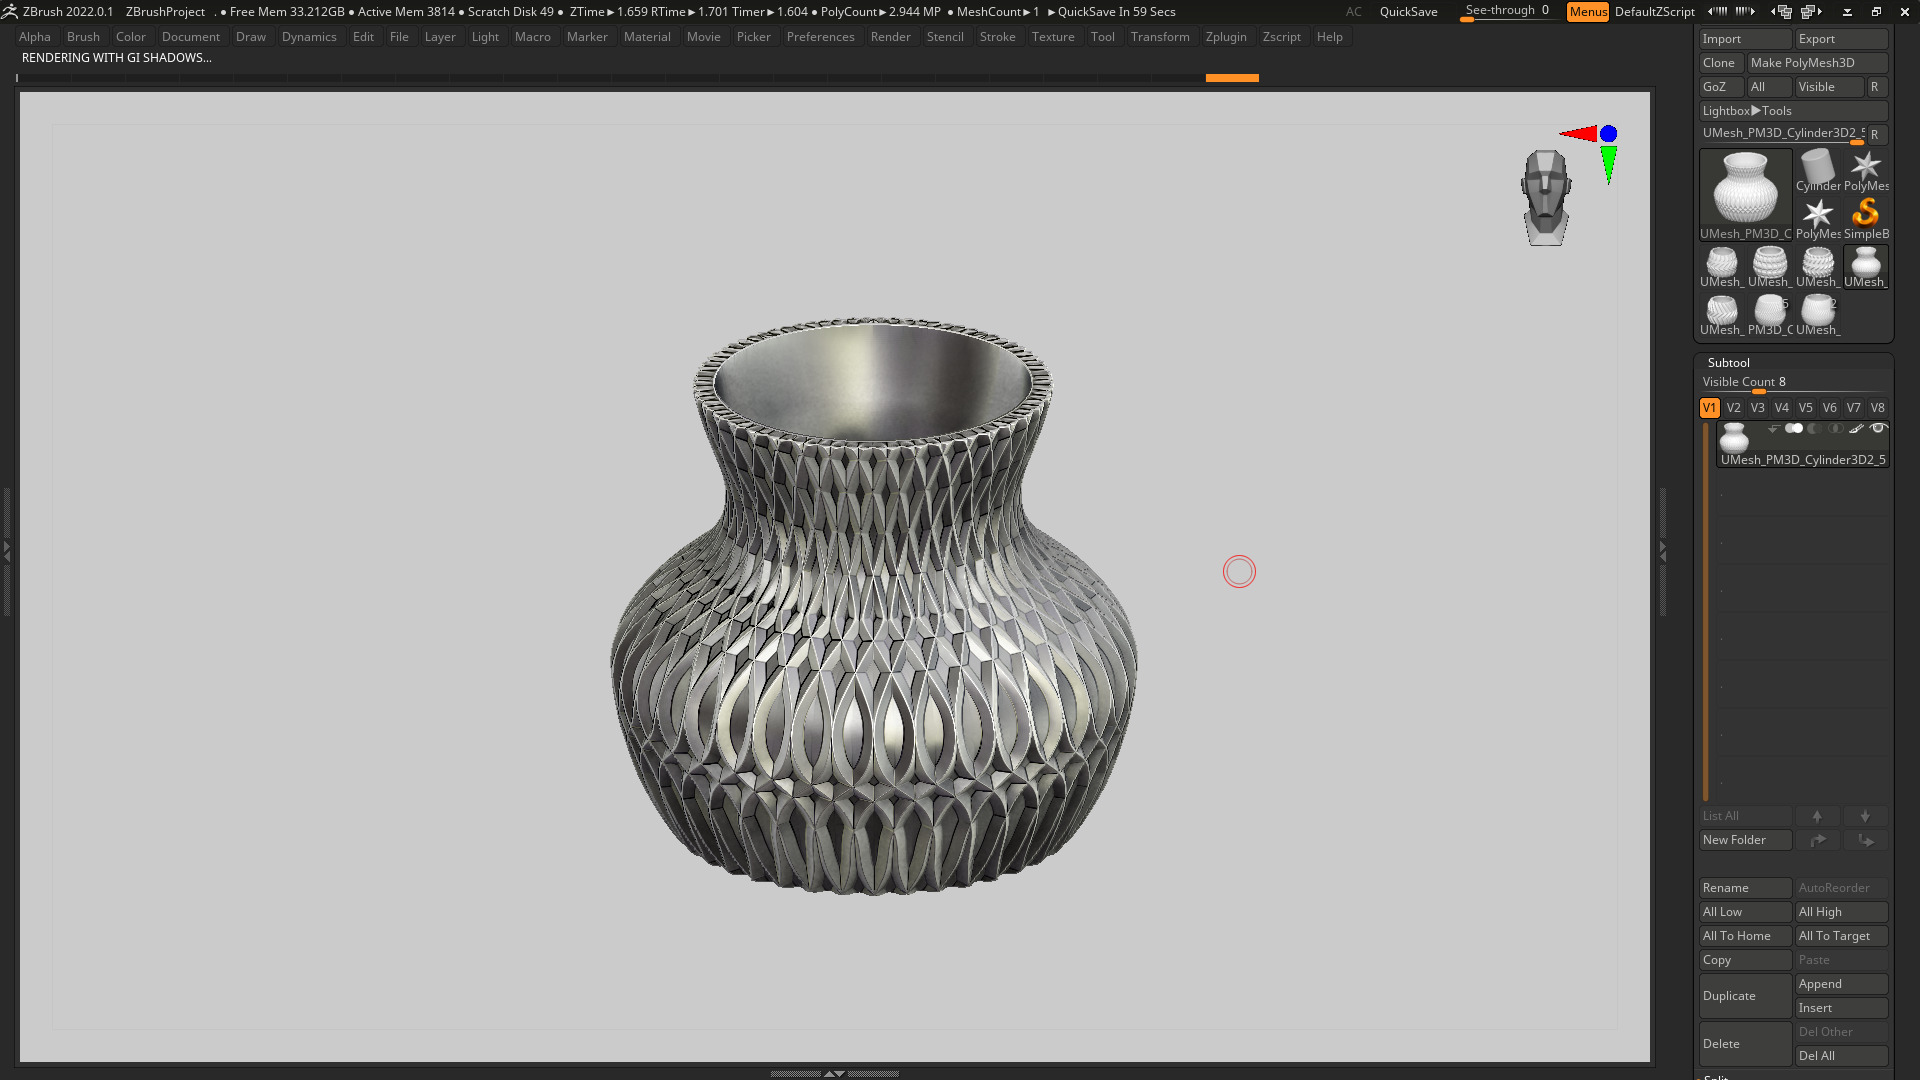Click the next UI layout arrow icon
The width and height of the screenshot is (1920, 1080).
[1811, 12]
